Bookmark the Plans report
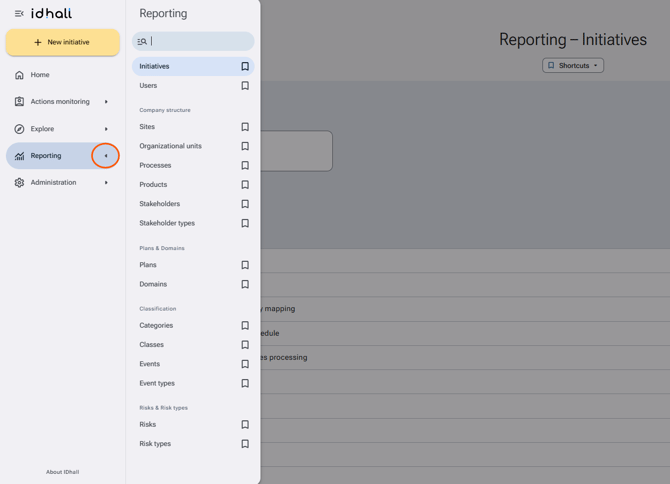Image resolution: width=670 pixels, height=484 pixels. pyautogui.click(x=245, y=265)
